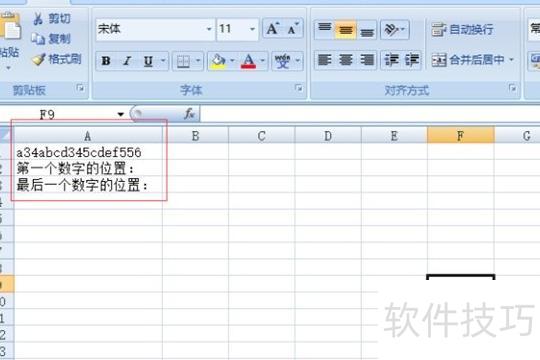Open the borders dropdown arrow

click(198, 61)
